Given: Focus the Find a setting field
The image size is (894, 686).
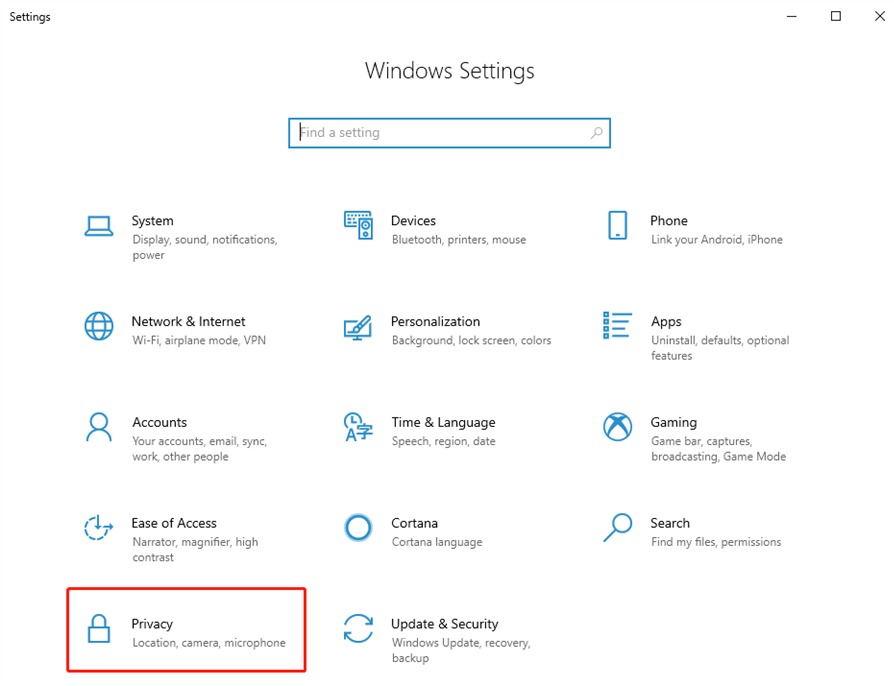Looking at the screenshot, I should coord(449,133).
